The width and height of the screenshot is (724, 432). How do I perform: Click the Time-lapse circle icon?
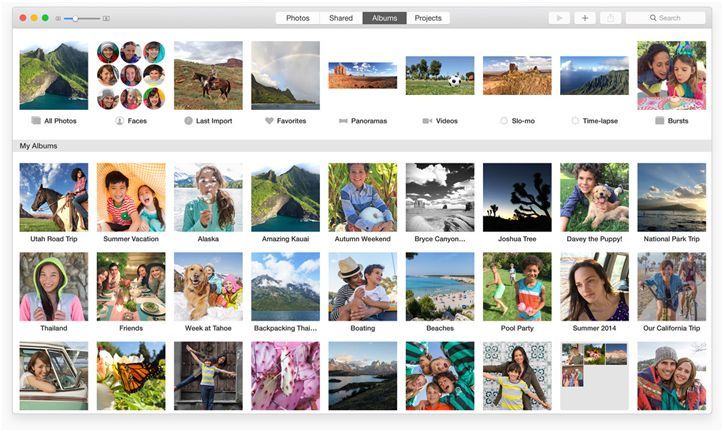575,121
